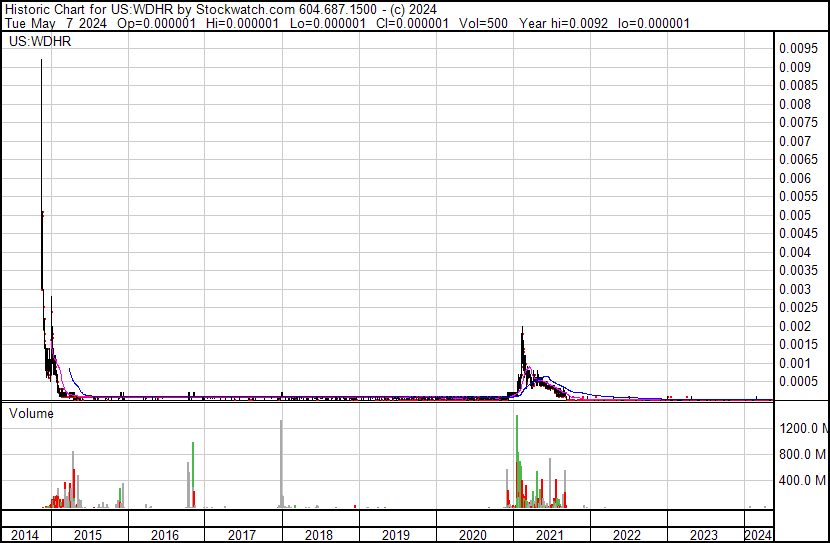830x543 pixels.
Task: Click the 400.0 M volume axis label
Action: click(x=803, y=481)
